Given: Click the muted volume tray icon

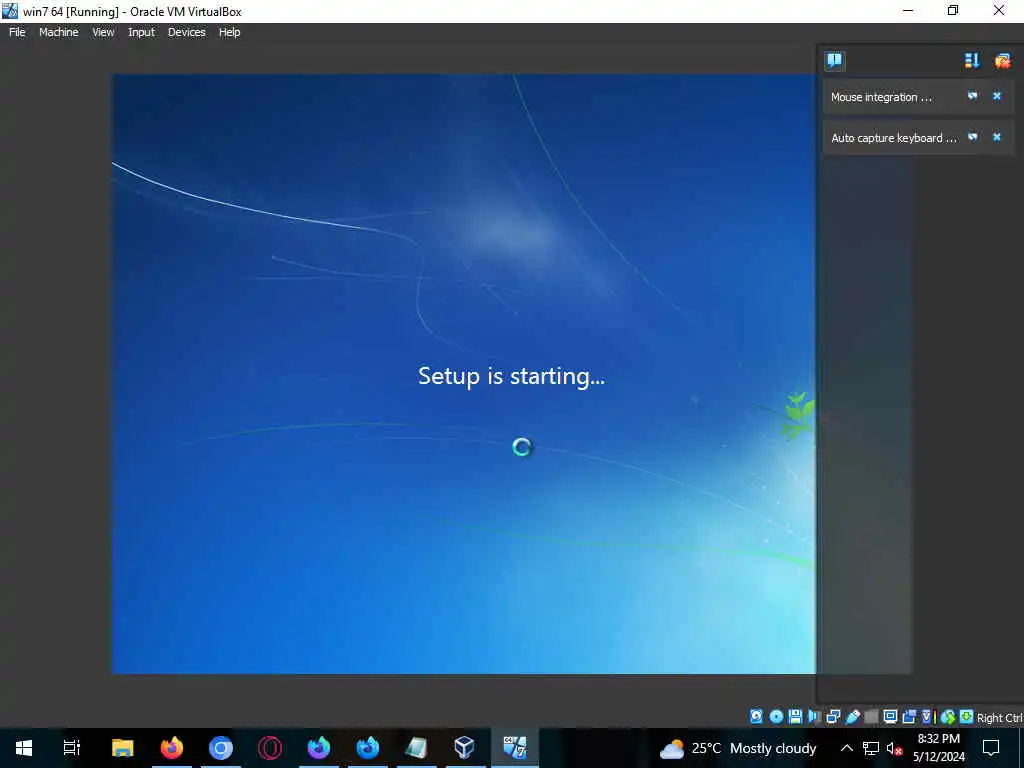Looking at the screenshot, I should pos(894,748).
